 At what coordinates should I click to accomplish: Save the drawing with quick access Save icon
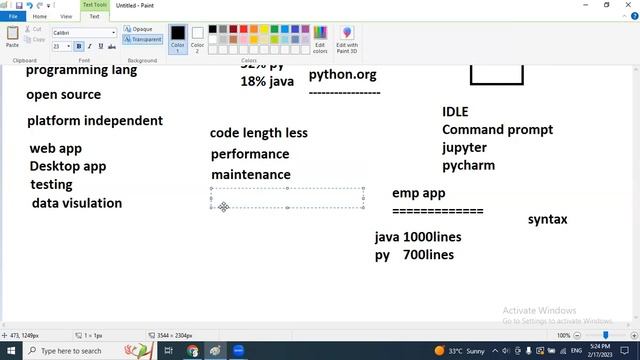(x=19, y=5)
